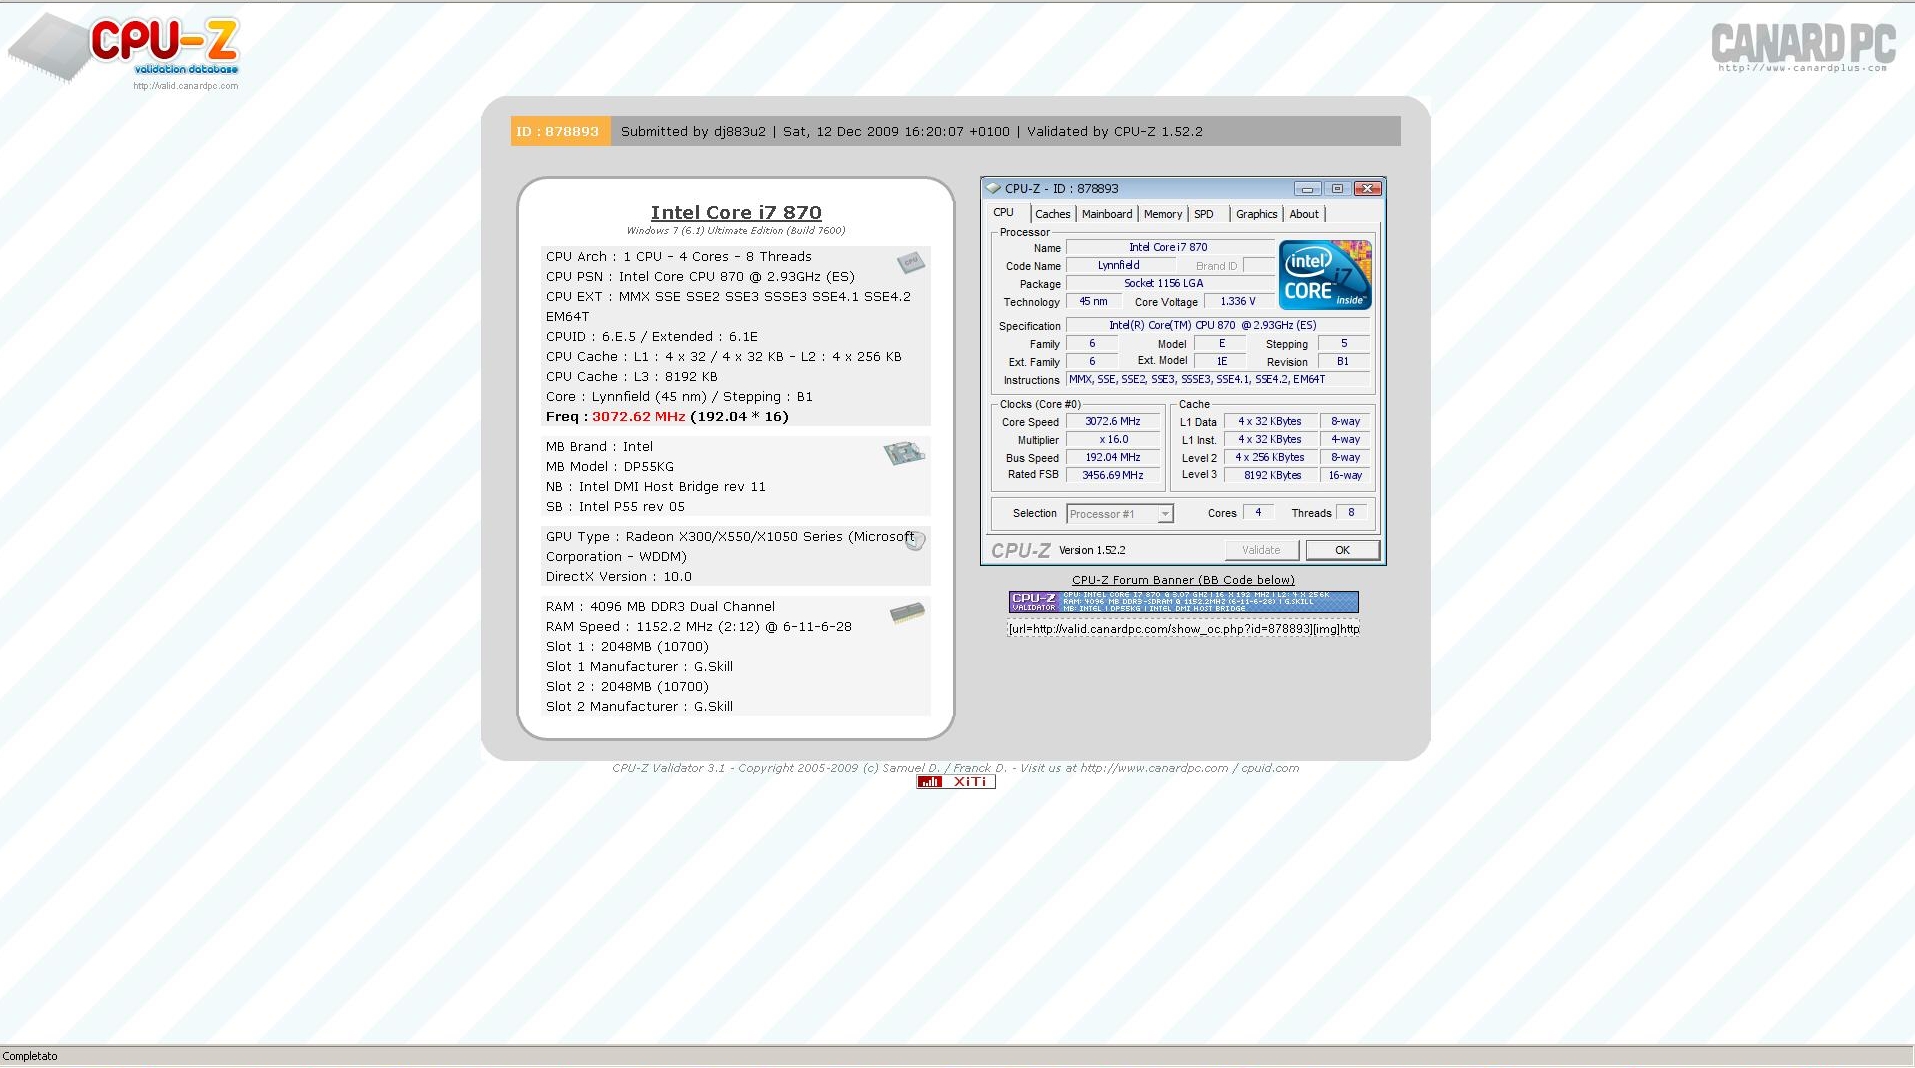Click the CPU chip icon beside CPU Arch

click(910, 263)
